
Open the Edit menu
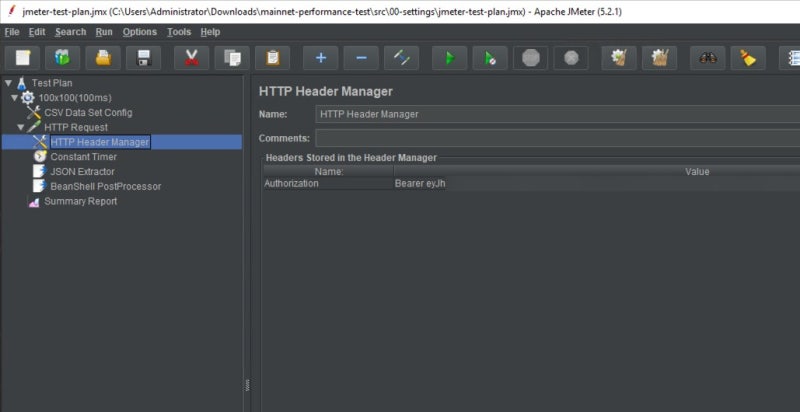point(37,32)
